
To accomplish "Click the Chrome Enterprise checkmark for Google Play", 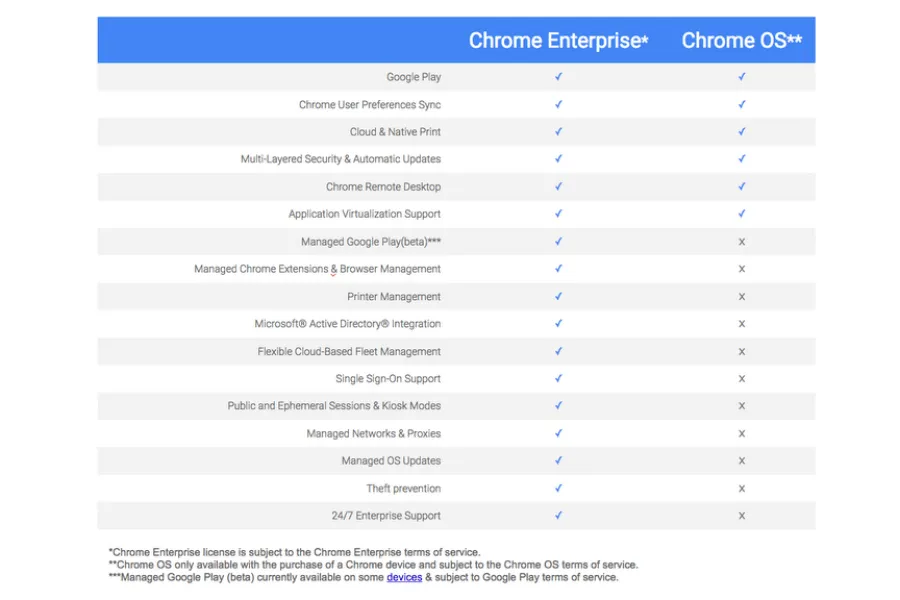I will (558, 77).
